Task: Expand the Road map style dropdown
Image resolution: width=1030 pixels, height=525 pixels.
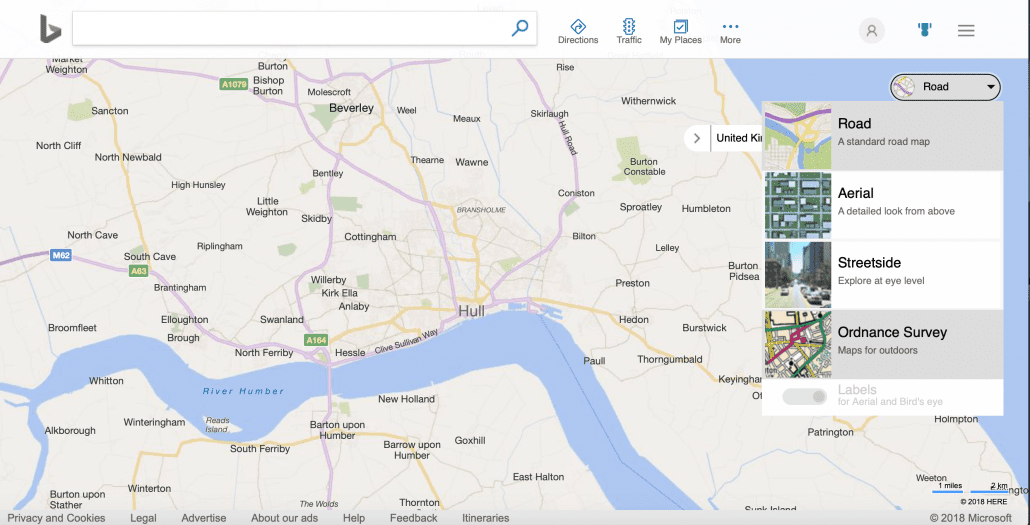Action: (x=945, y=87)
